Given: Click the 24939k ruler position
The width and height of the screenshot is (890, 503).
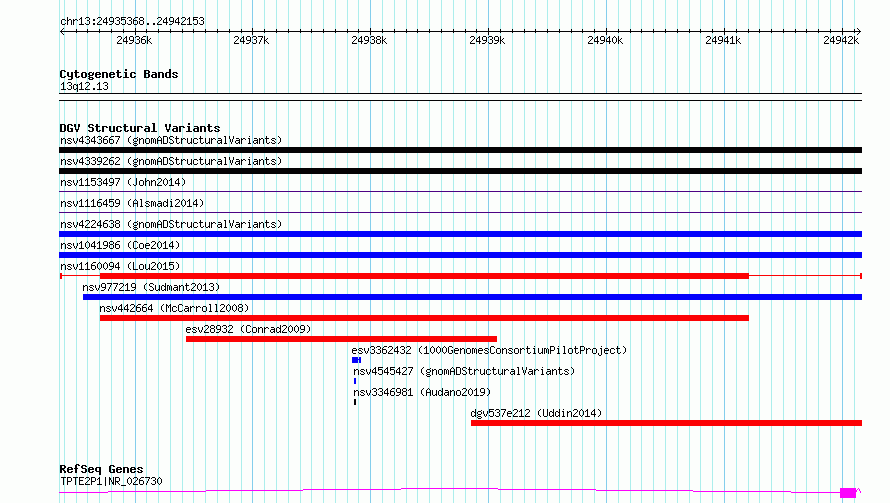Looking at the screenshot, I should [x=487, y=40].
